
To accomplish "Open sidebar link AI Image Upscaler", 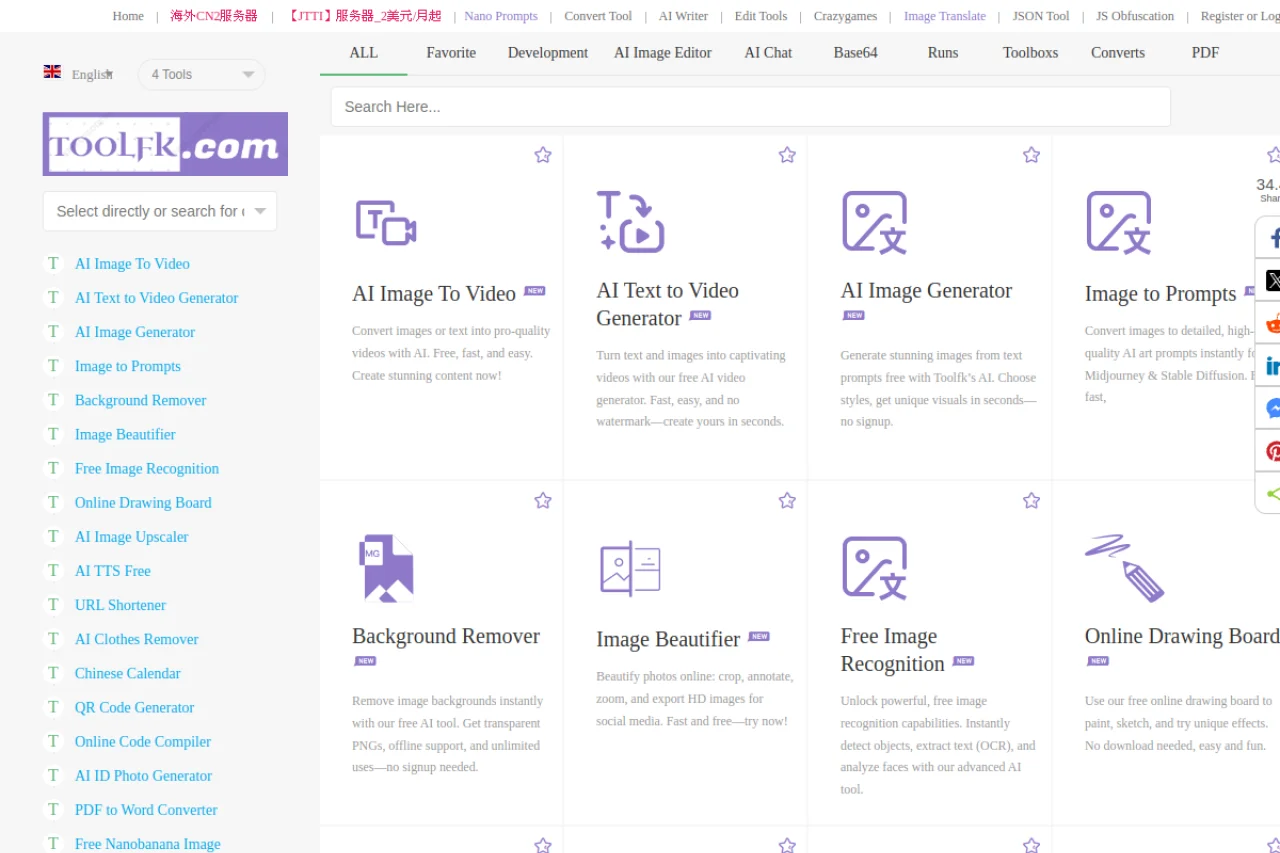I will click(132, 537).
